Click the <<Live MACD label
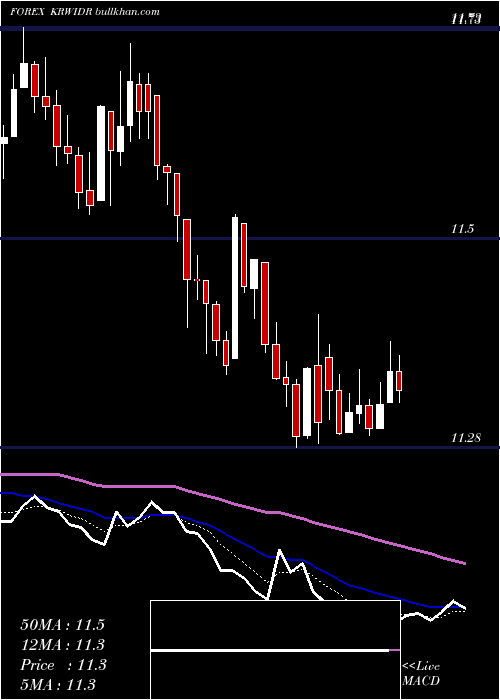500x700 pixels. coord(421,673)
